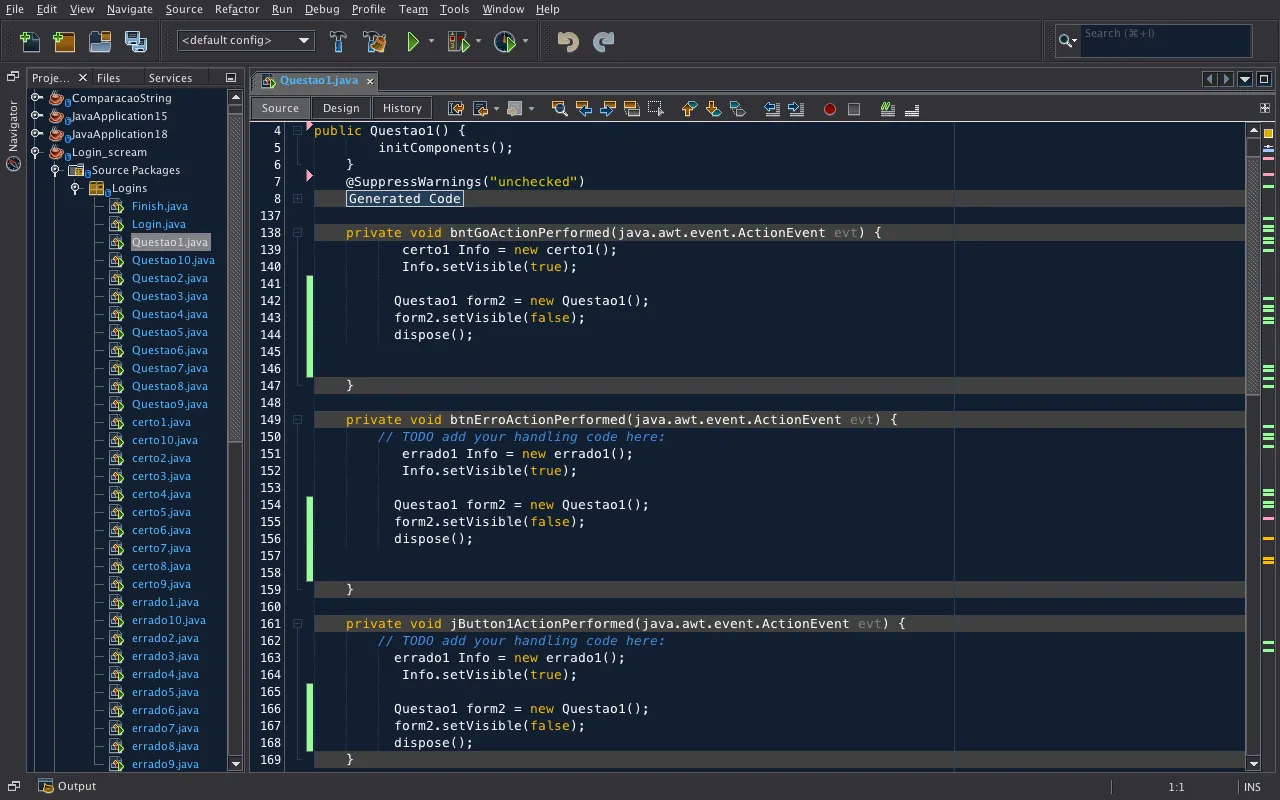Expand the Generated Code fold
1280x800 pixels.
point(297,199)
